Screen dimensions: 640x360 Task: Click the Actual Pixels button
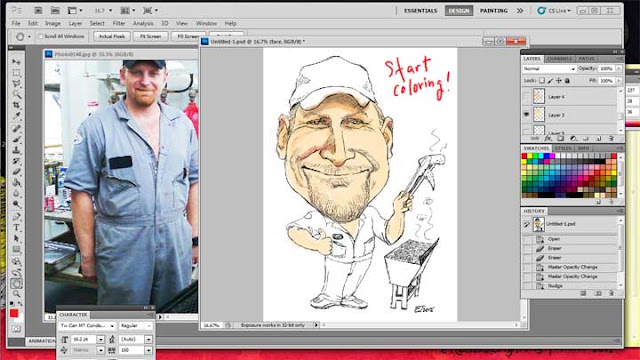click(112, 36)
